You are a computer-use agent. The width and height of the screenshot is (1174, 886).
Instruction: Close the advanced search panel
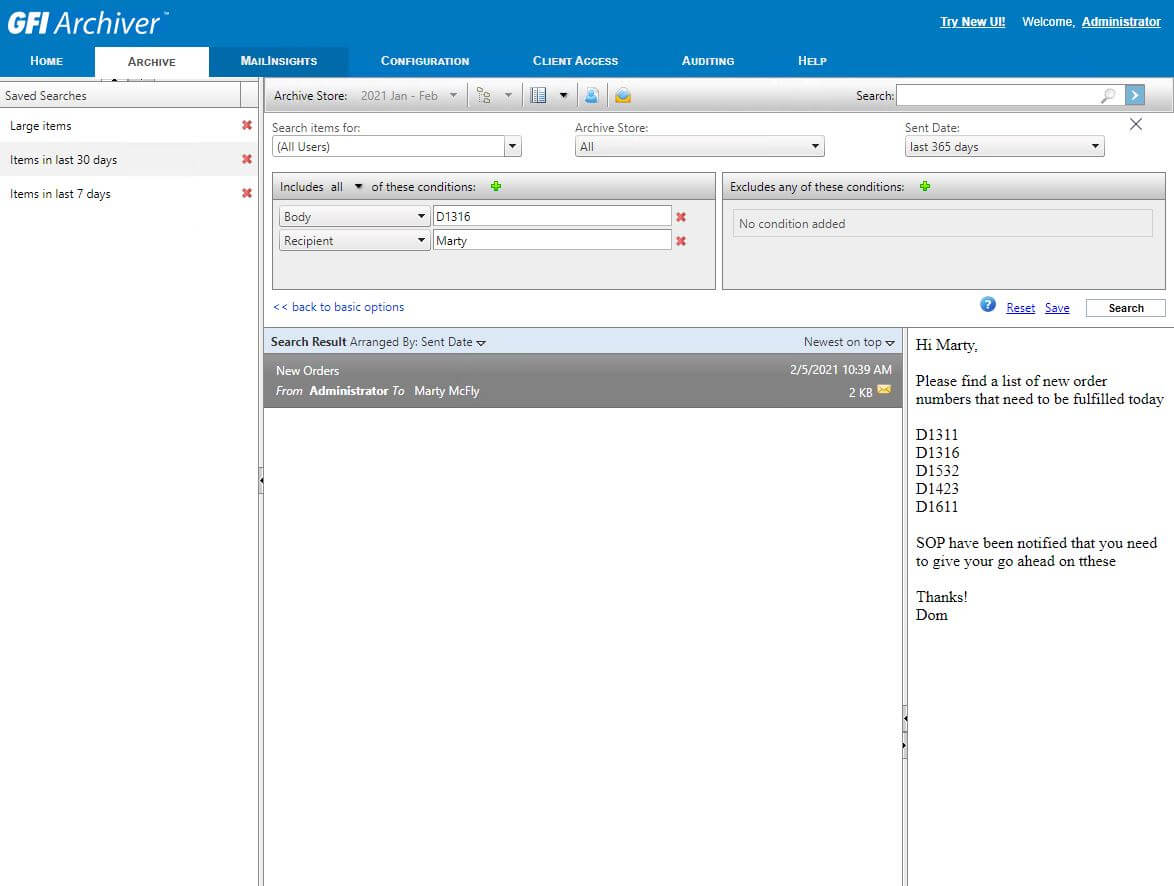click(x=1135, y=125)
